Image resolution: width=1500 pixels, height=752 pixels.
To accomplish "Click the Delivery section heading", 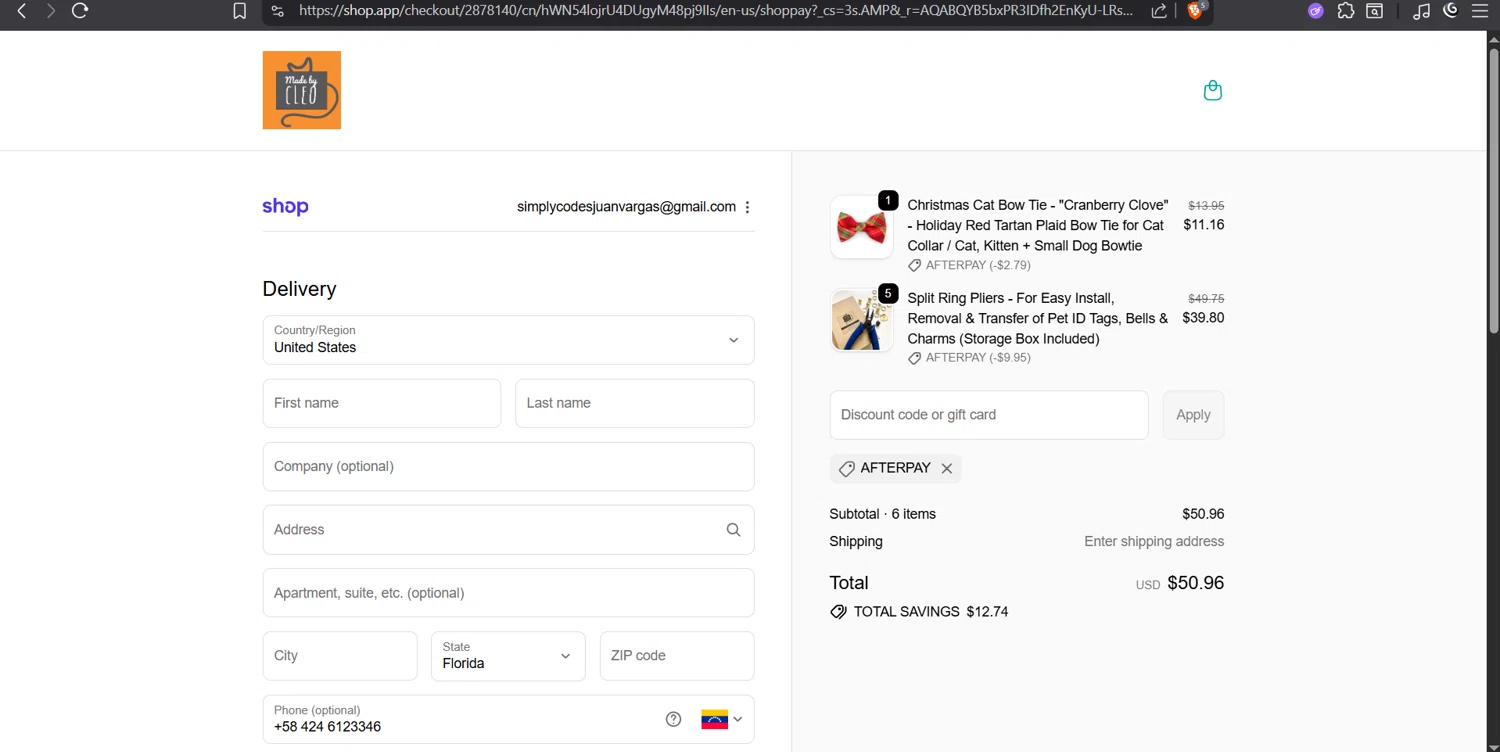I will click(299, 289).
